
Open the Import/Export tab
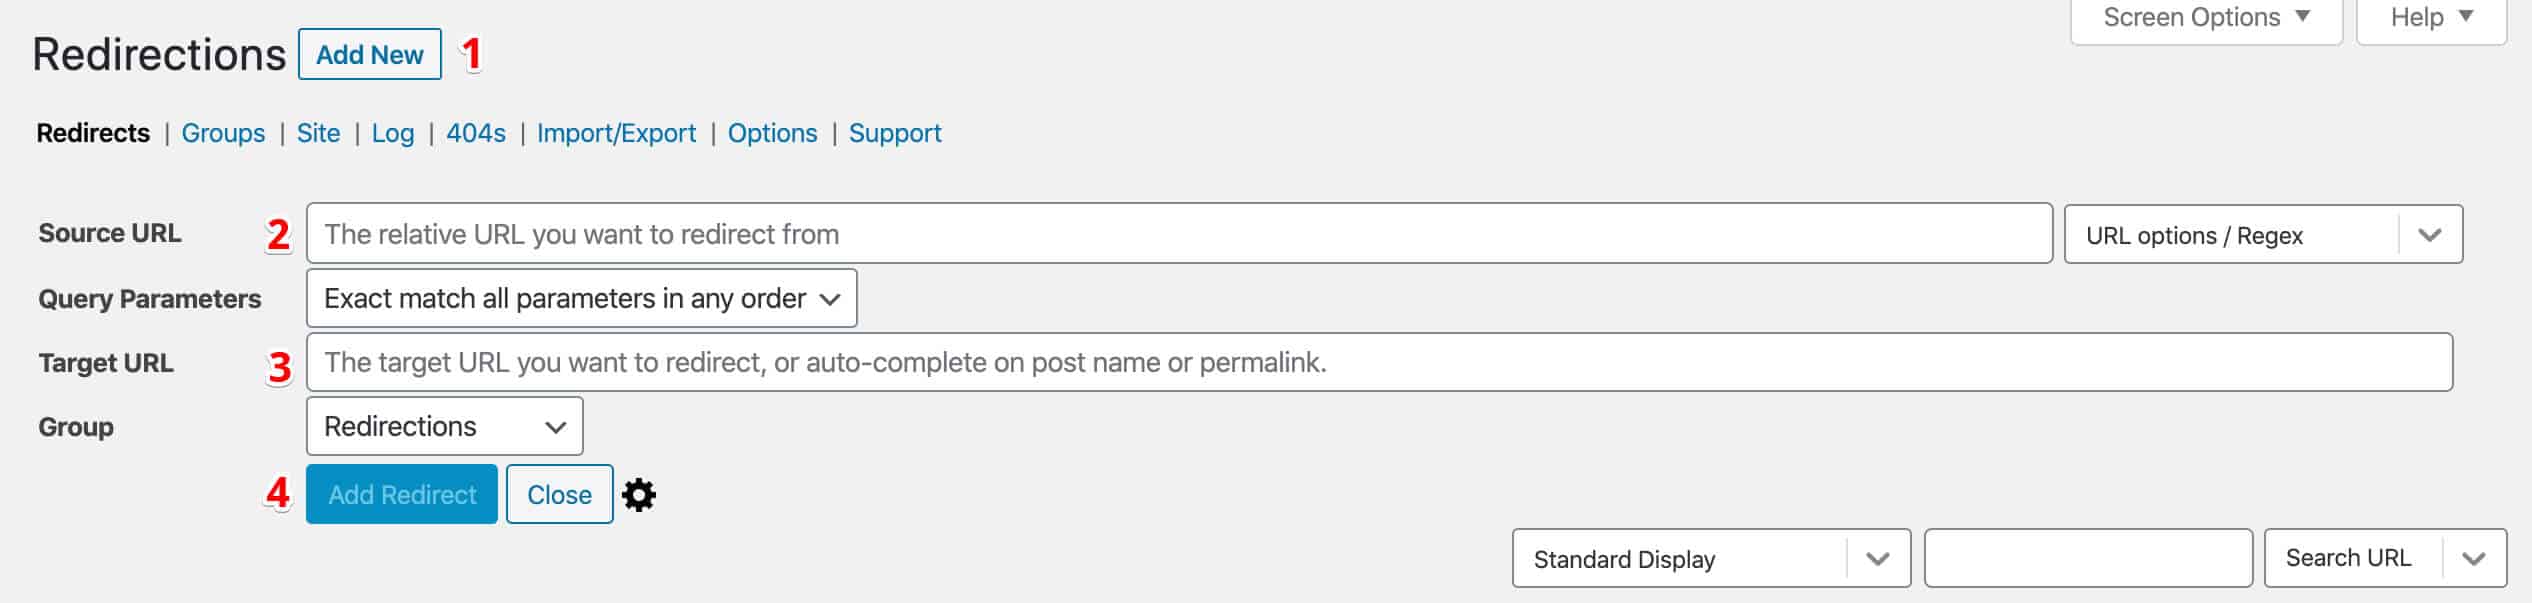pyautogui.click(x=616, y=133)
